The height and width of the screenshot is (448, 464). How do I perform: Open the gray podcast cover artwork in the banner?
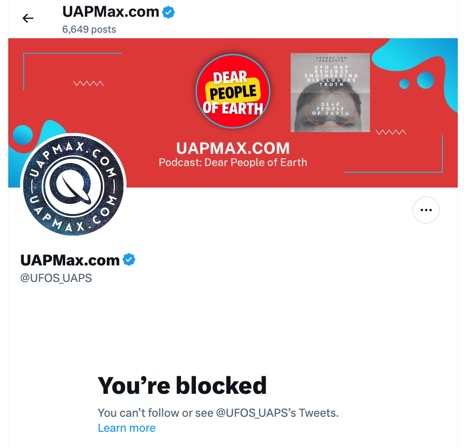click(330, 92)
